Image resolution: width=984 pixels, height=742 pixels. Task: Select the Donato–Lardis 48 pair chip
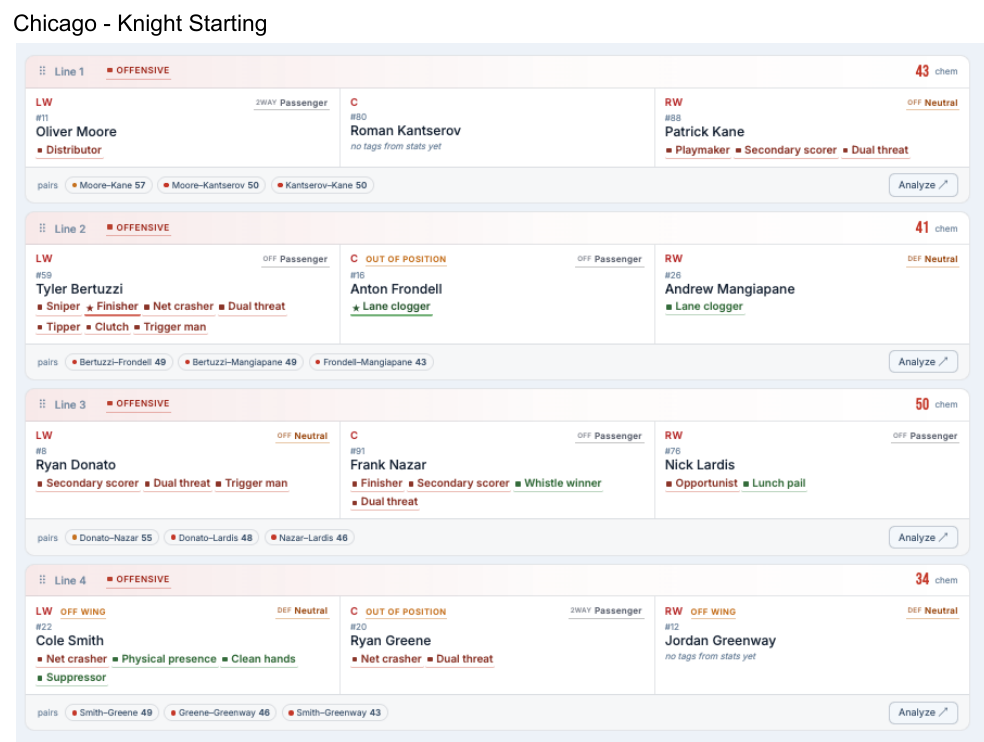tap(211, 538)
